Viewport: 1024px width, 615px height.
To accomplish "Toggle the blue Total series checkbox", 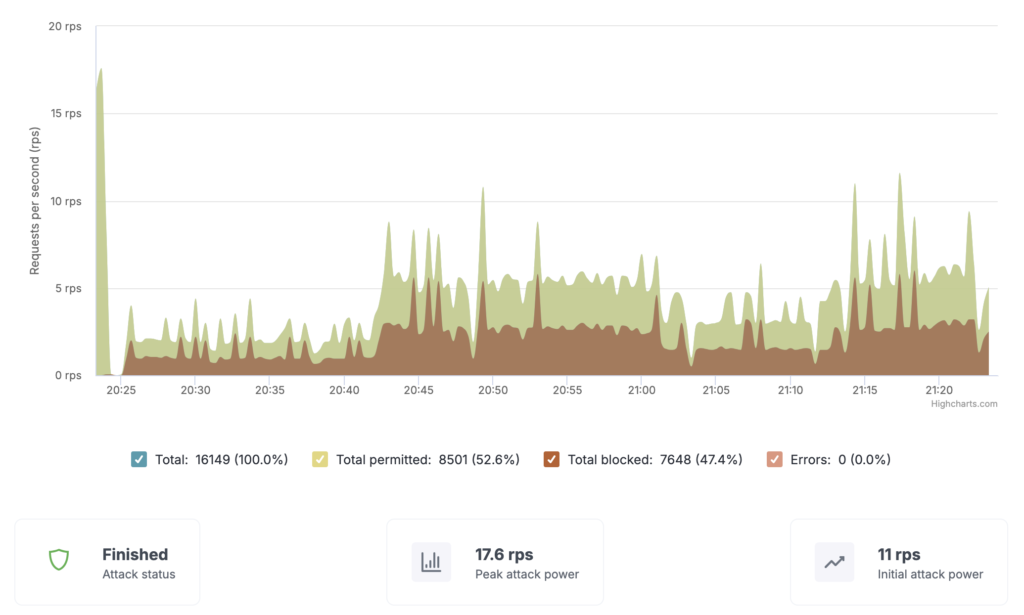I will tap(139, 460).
